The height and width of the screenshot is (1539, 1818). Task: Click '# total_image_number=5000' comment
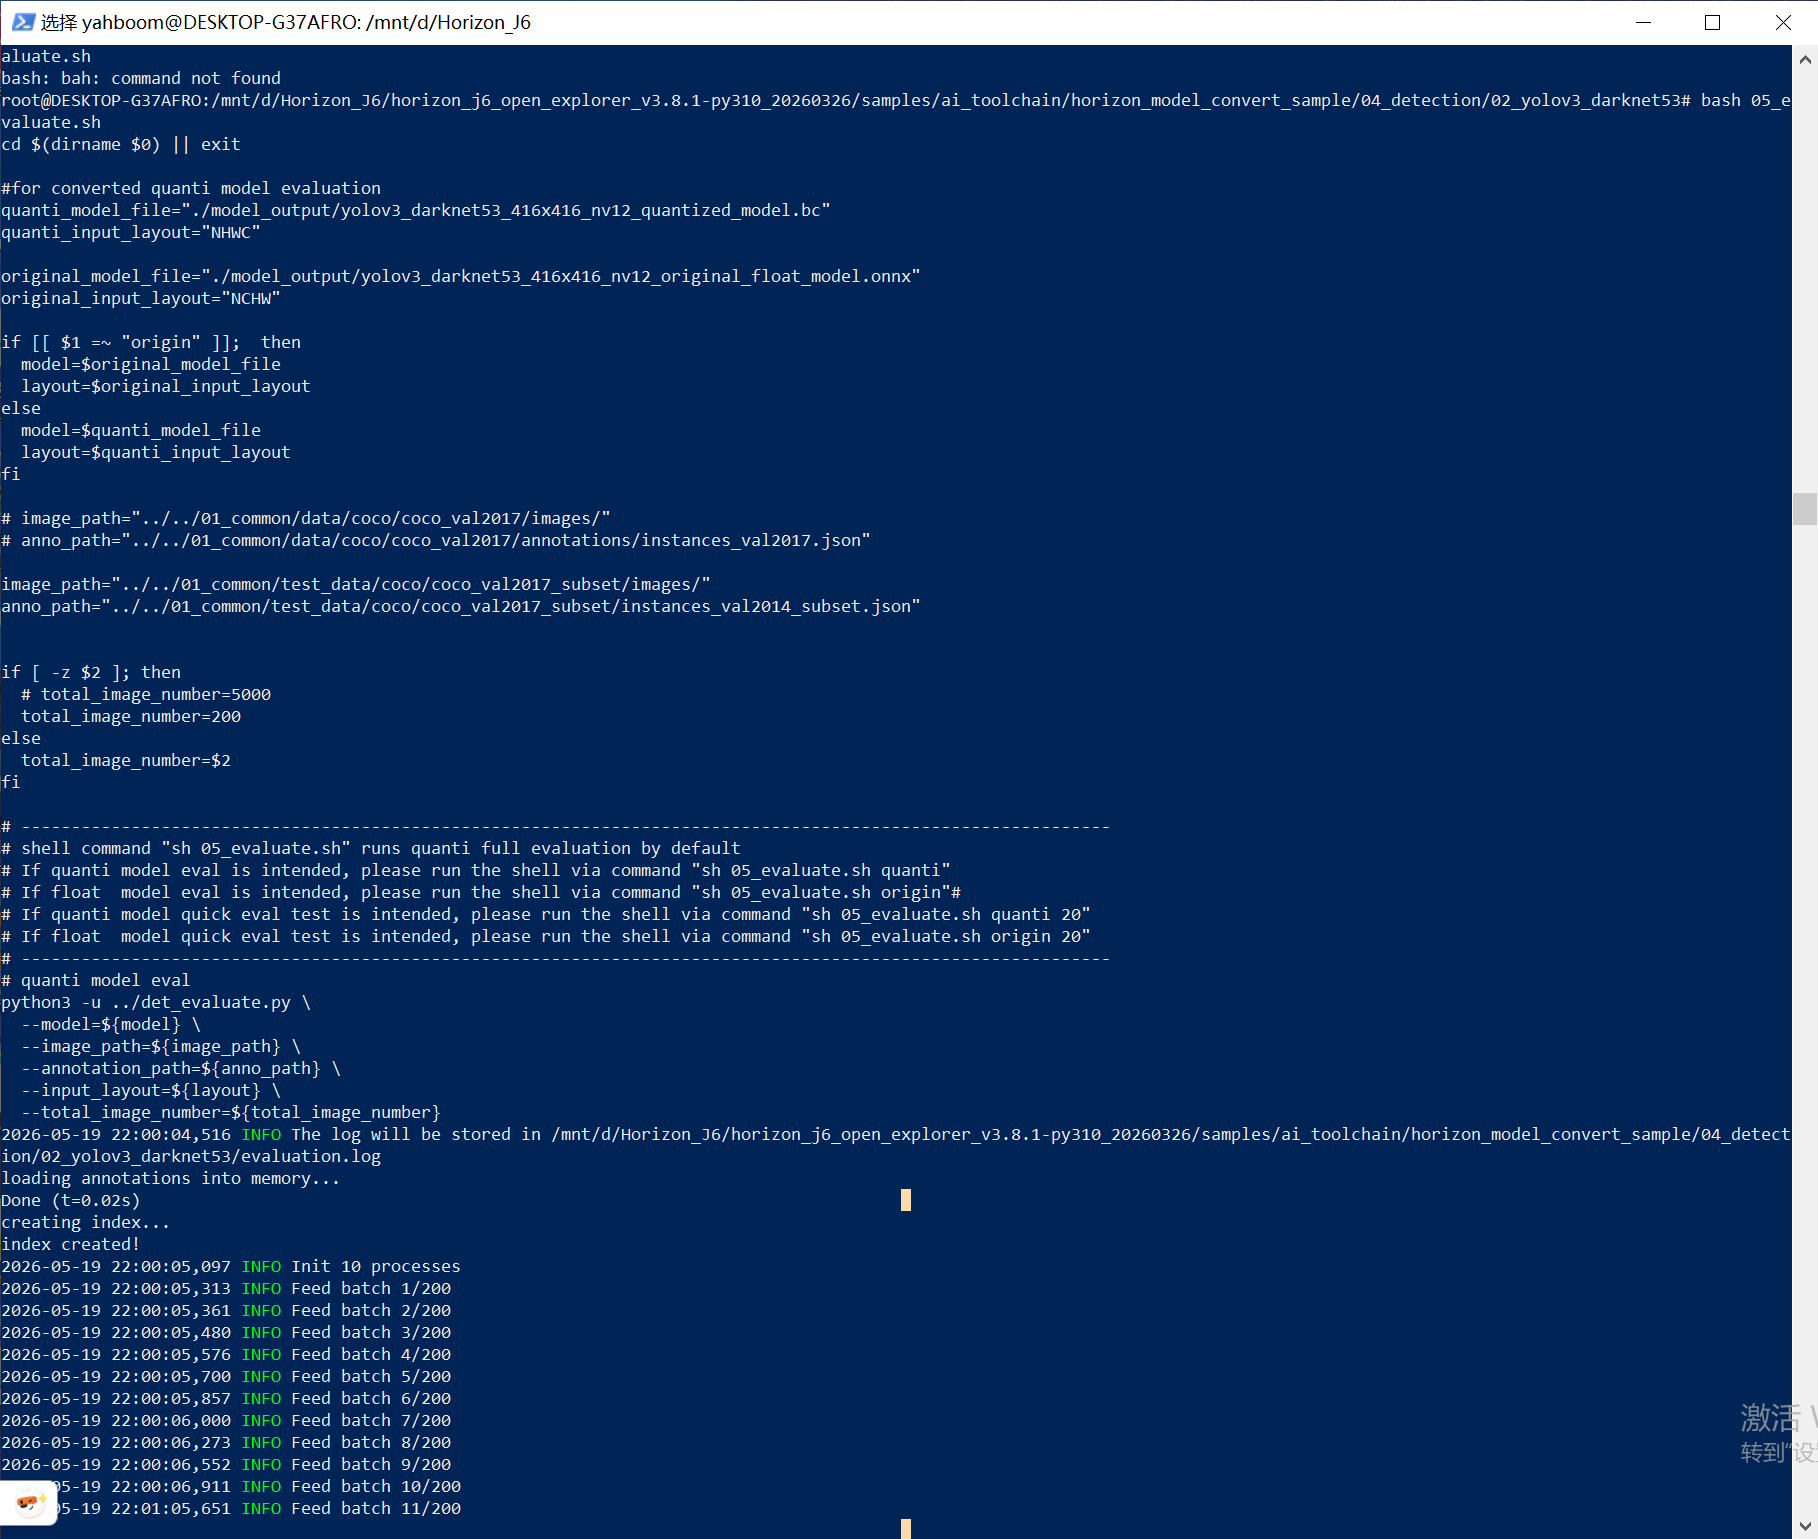pyautogui.click(x=146, y=694)
